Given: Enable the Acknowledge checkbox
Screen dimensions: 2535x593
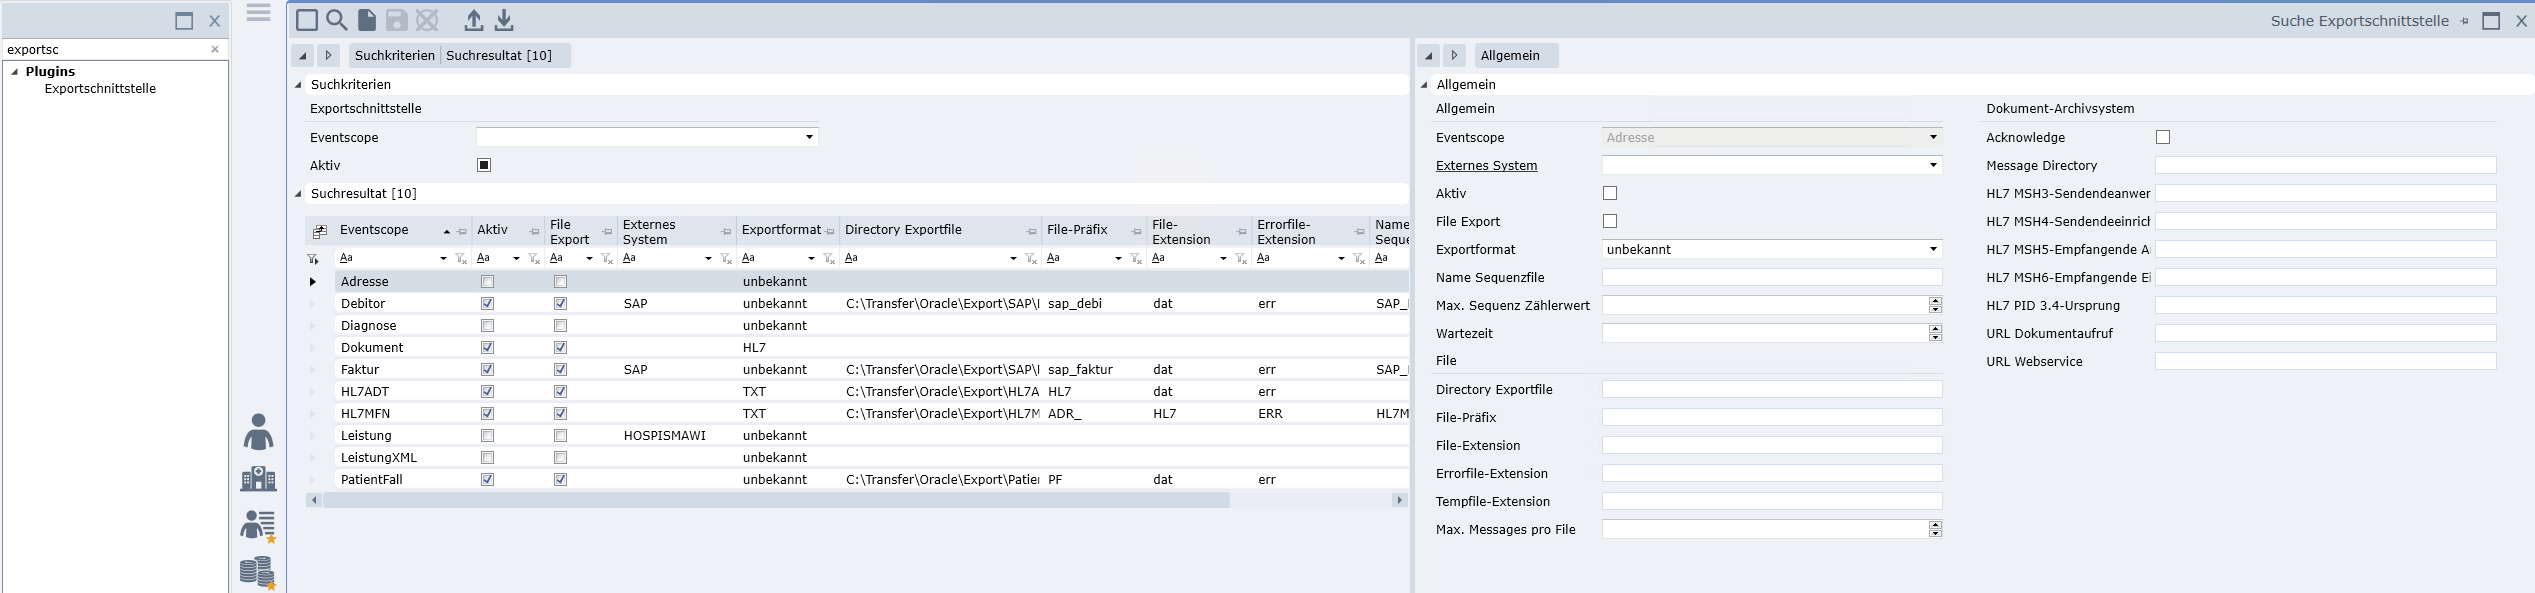Looking at the screenshot, I should point(2163,137).
